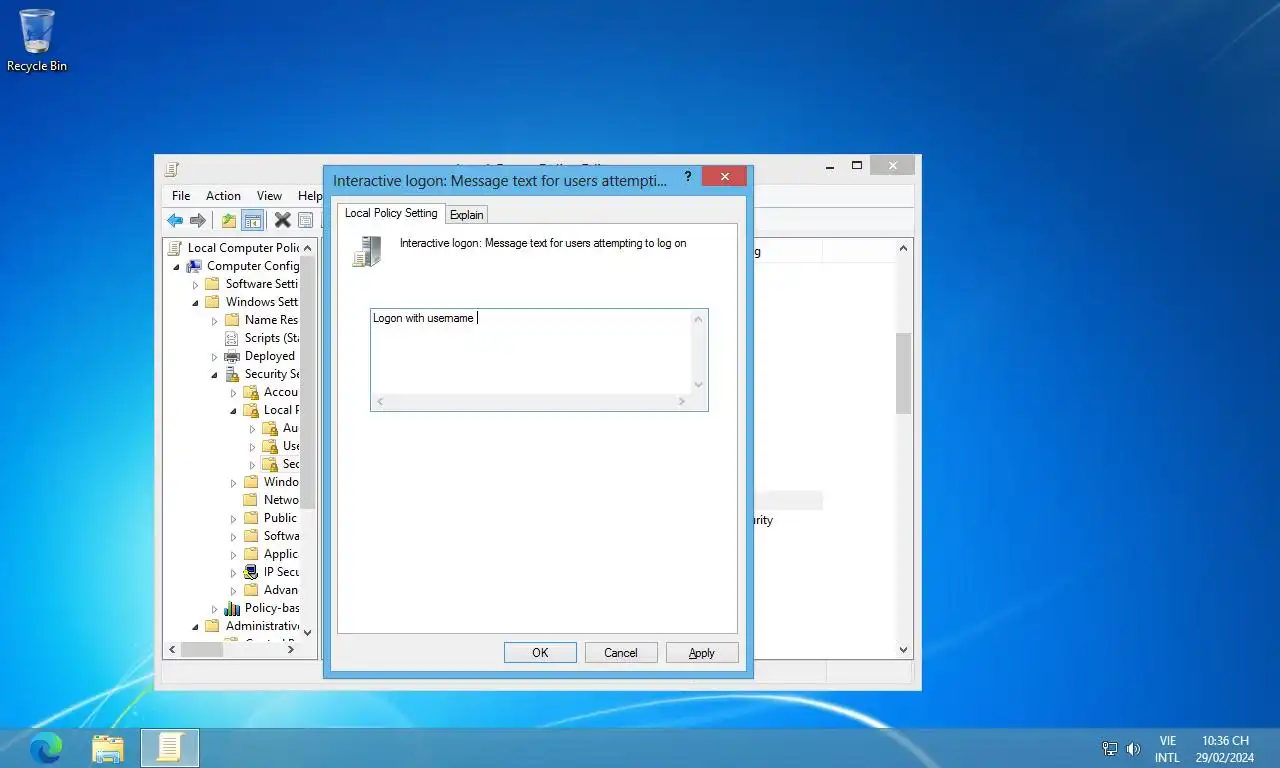Launch Microsoft Edge from the taskbar
This screenshot has width=1280, height=768.
[x=45, y=747]
